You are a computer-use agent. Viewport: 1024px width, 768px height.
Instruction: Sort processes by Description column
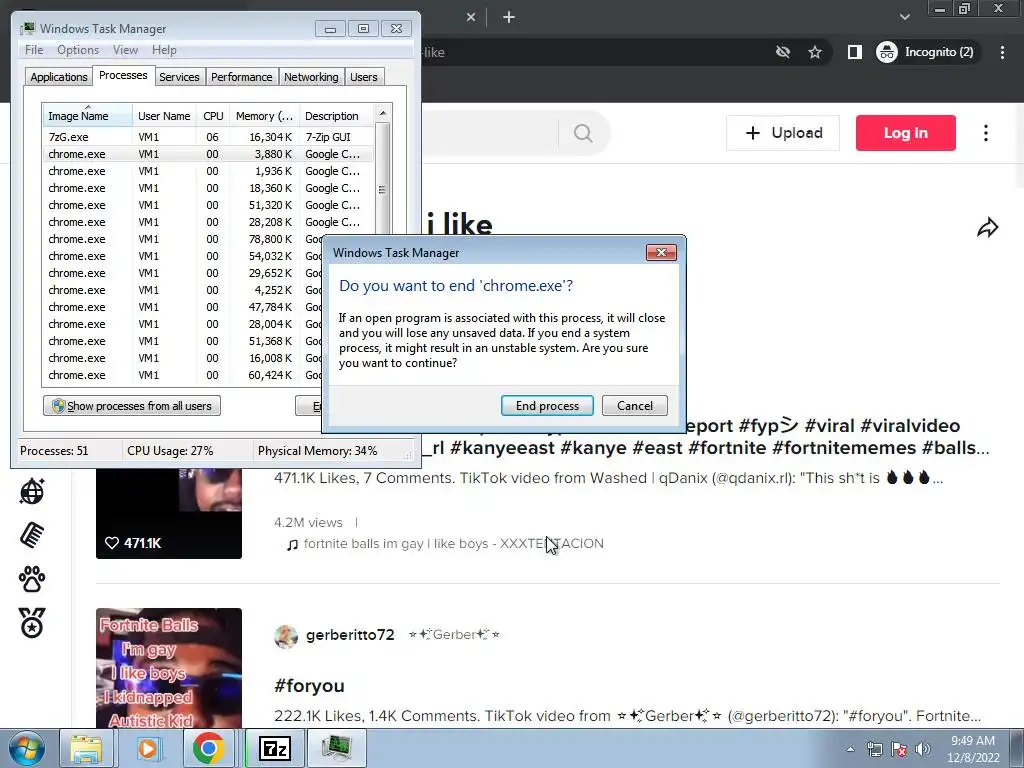(337, 116)
